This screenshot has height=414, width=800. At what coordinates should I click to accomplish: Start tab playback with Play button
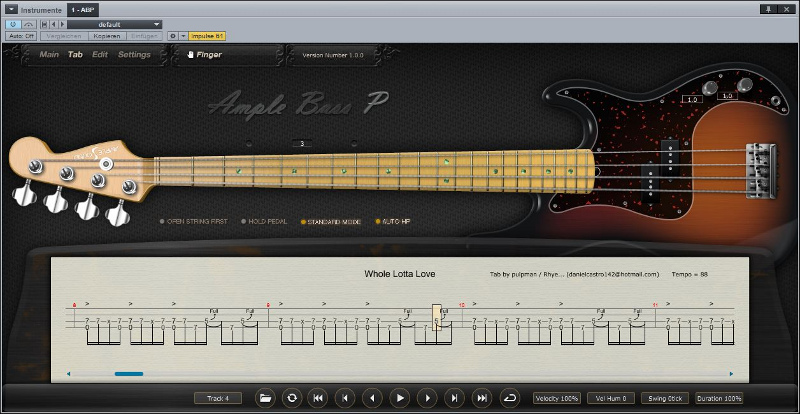tap(400, 398)
